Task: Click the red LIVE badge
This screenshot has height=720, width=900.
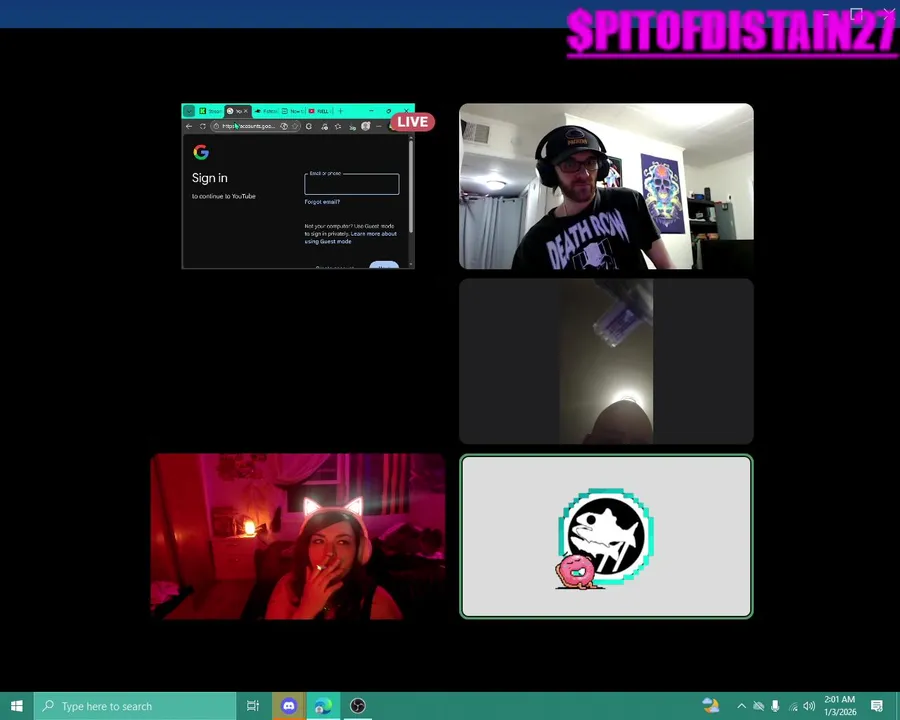Action: [413, 122]
